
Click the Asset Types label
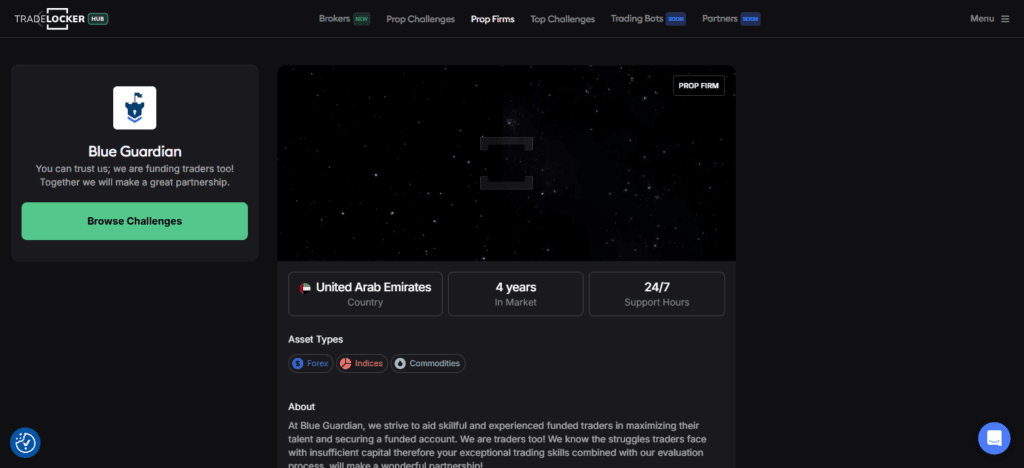click(315, 339)
